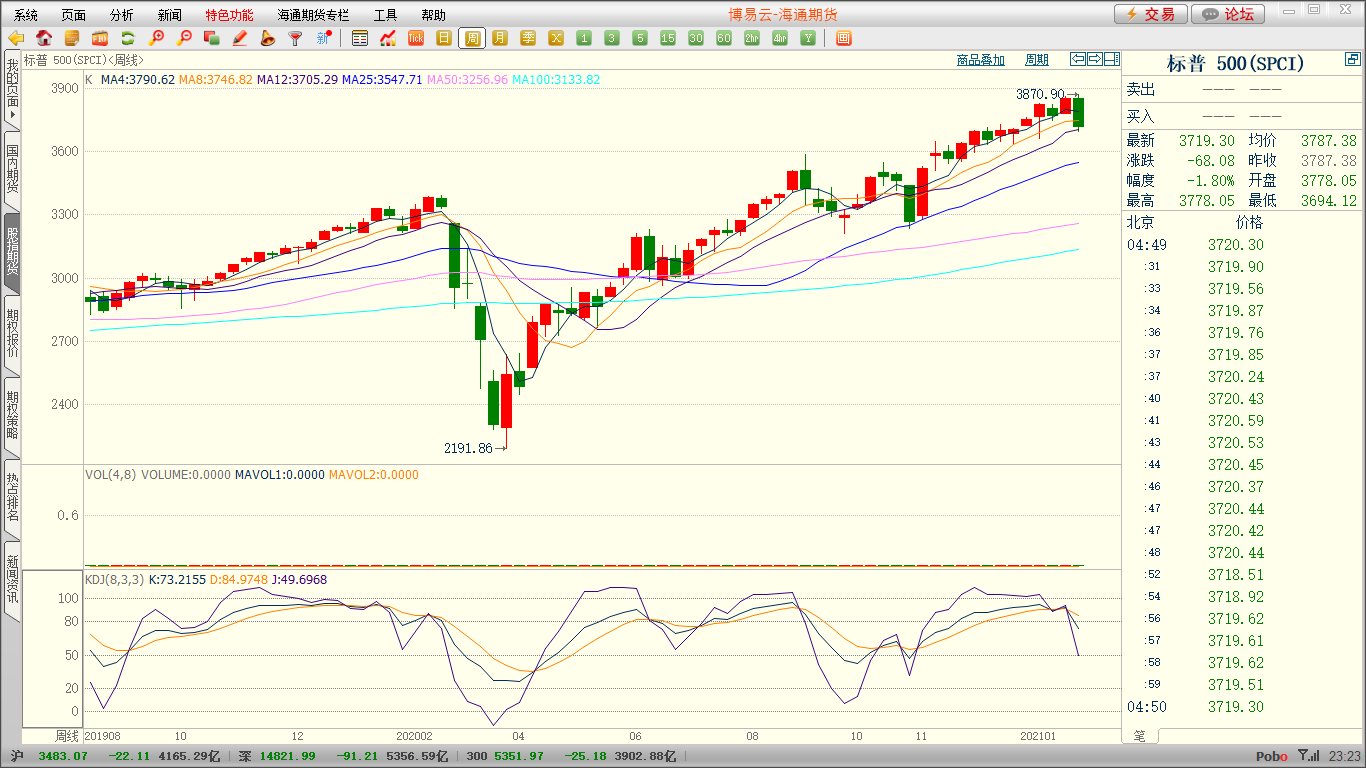Switch to Tick chart period

416,38
